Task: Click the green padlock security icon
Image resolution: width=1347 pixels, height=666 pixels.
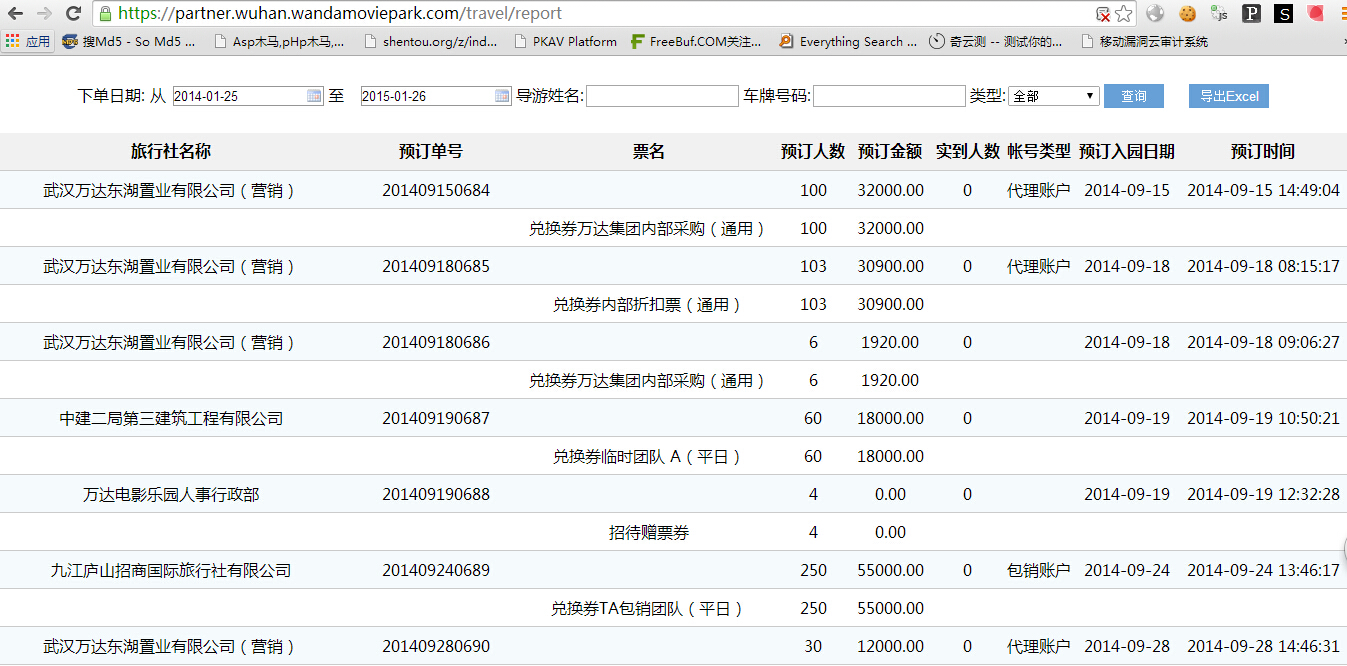Action: [105, 14]
